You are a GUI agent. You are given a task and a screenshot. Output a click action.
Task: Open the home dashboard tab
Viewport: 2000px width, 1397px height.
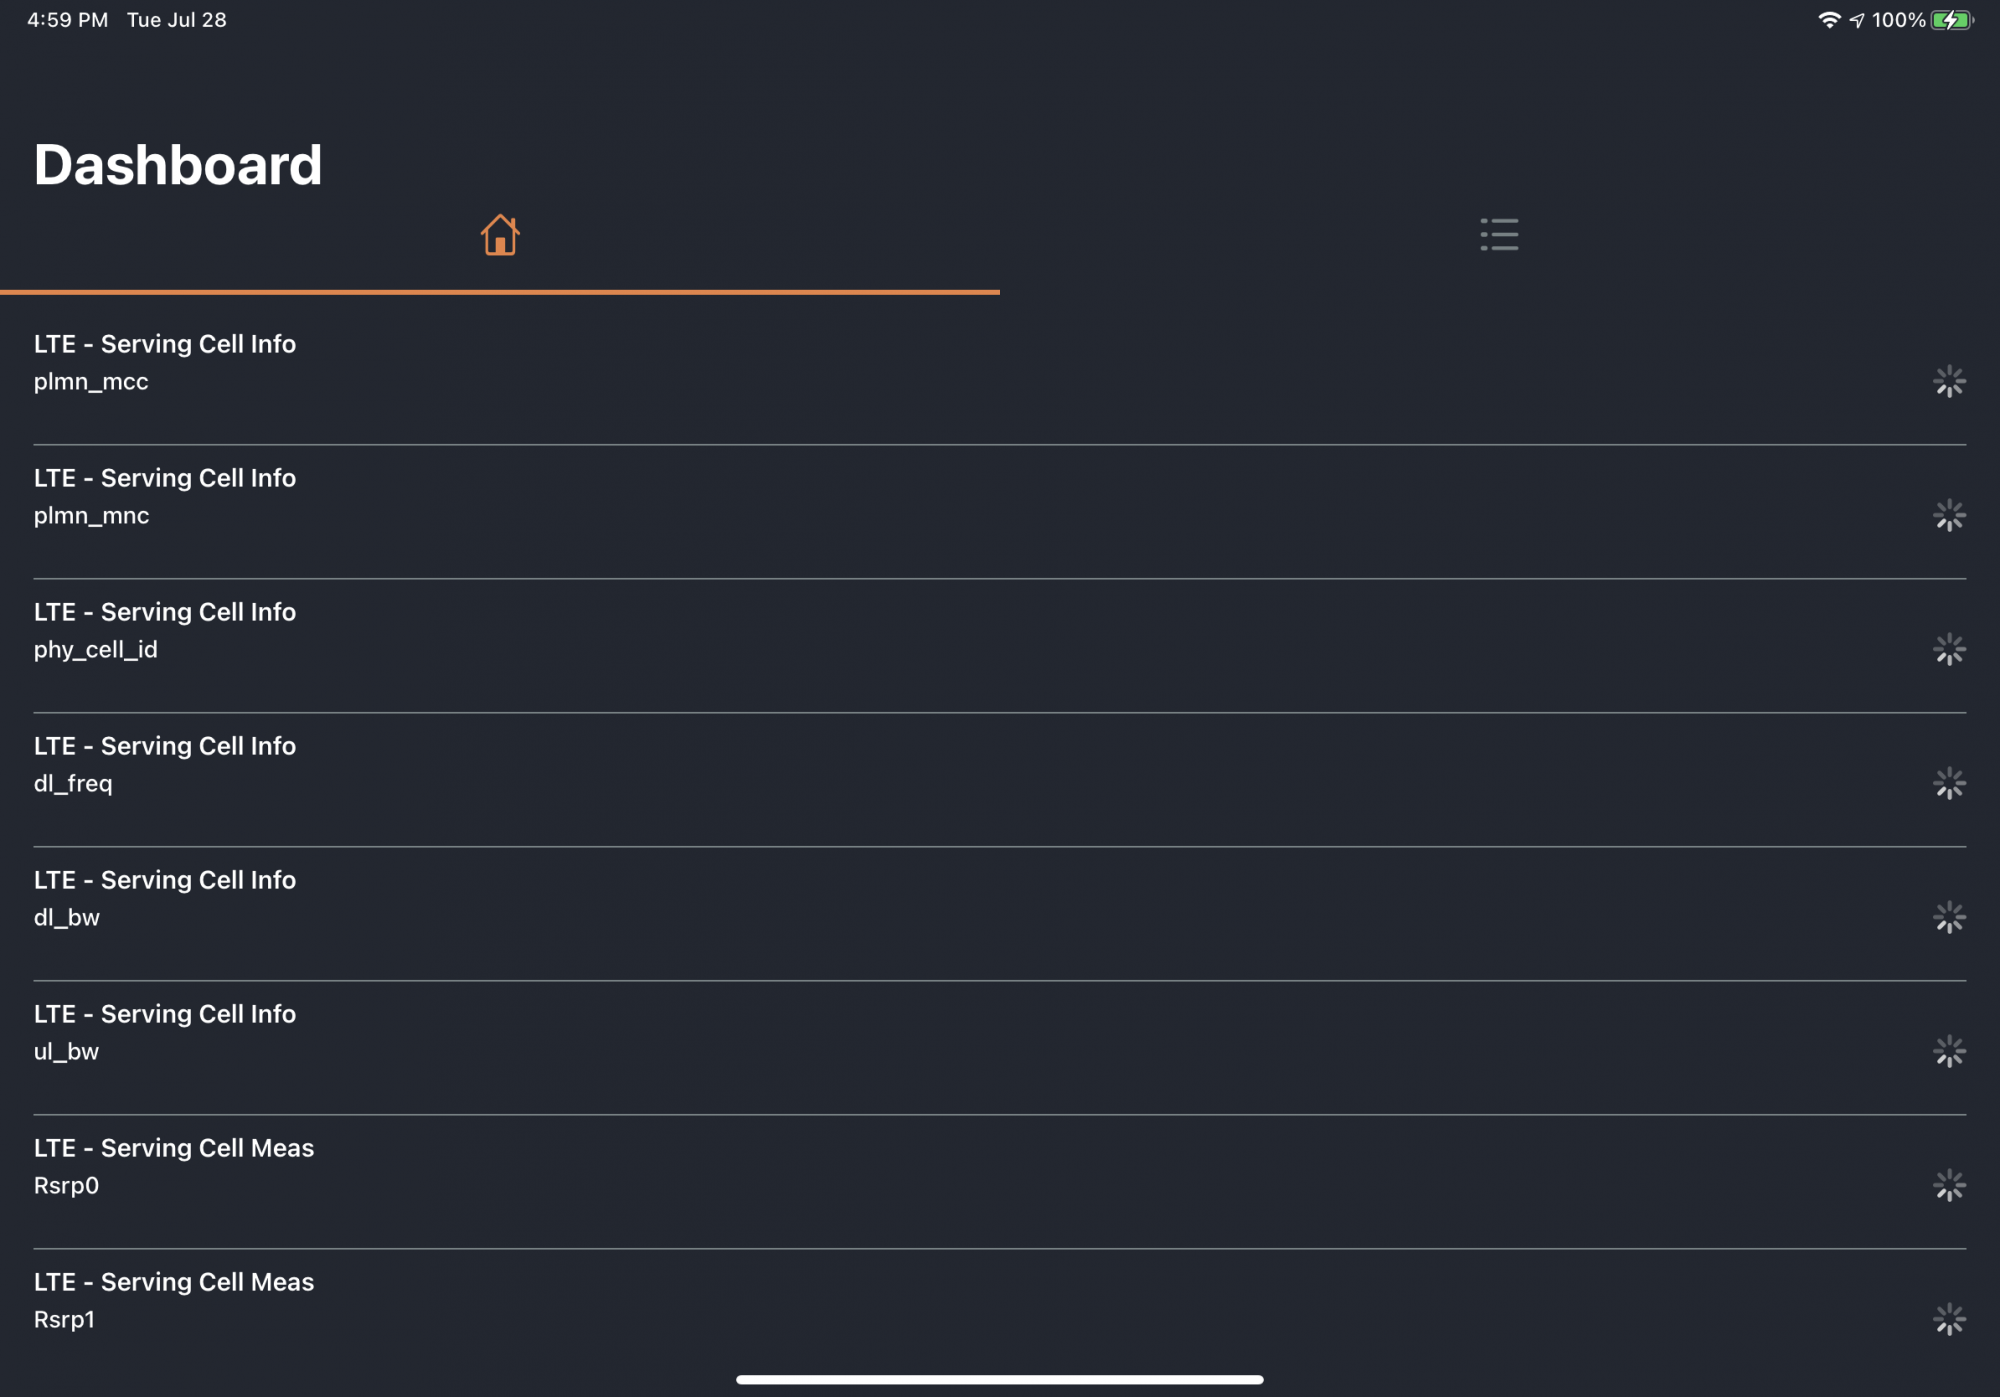(x=500, y=236)
